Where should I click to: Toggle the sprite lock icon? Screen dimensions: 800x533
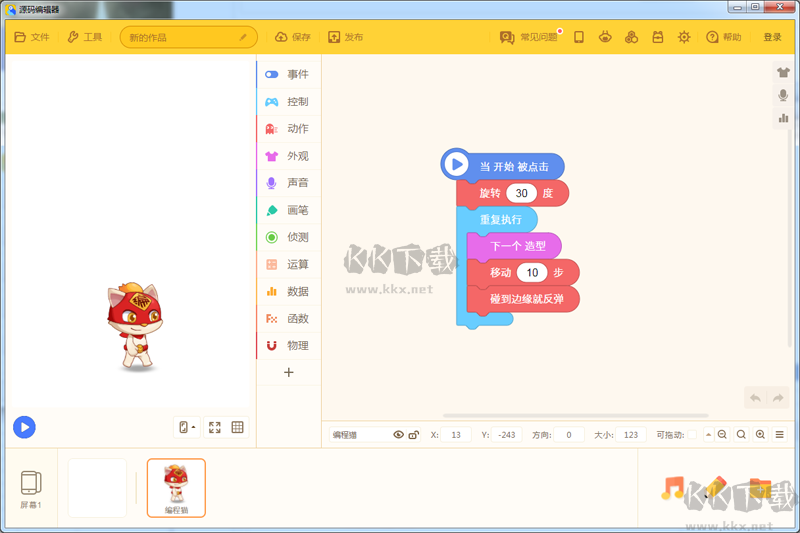[414, 435]
